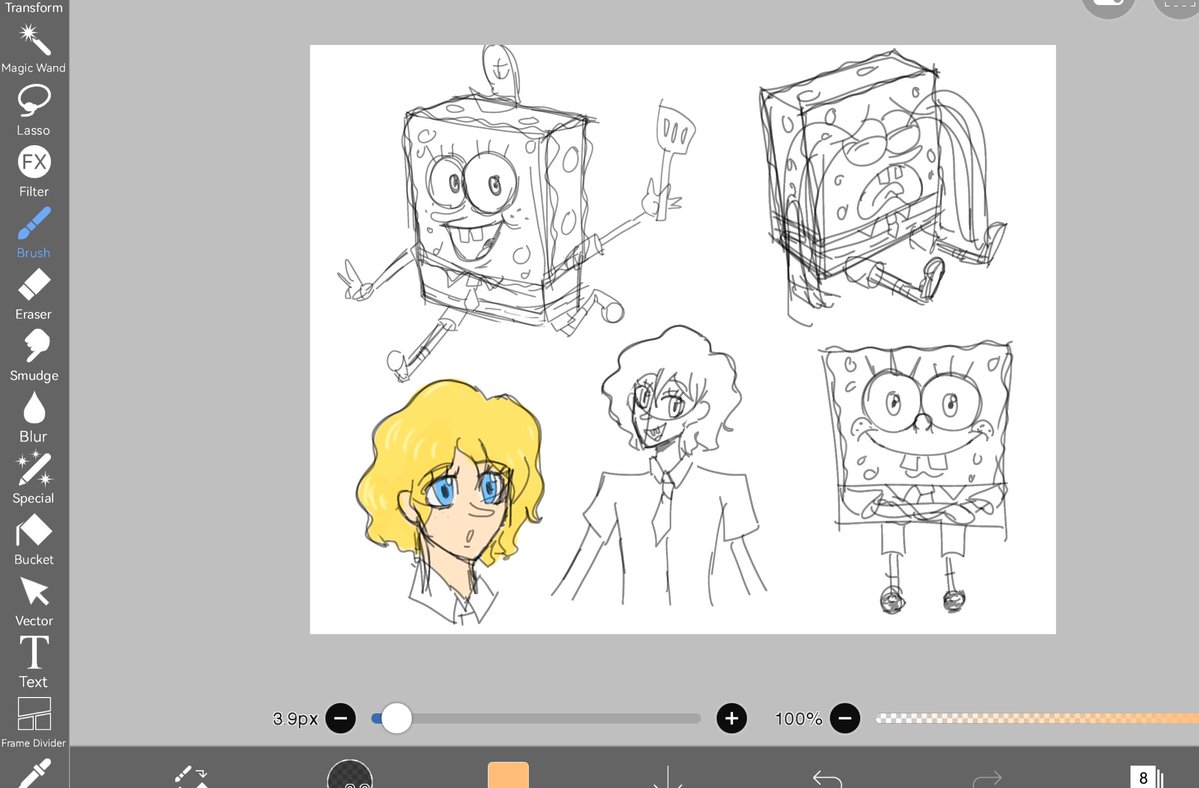Redo the last undone stroke
The width and height of the screenshot is (1199, 788).
[x=986, y=778]
